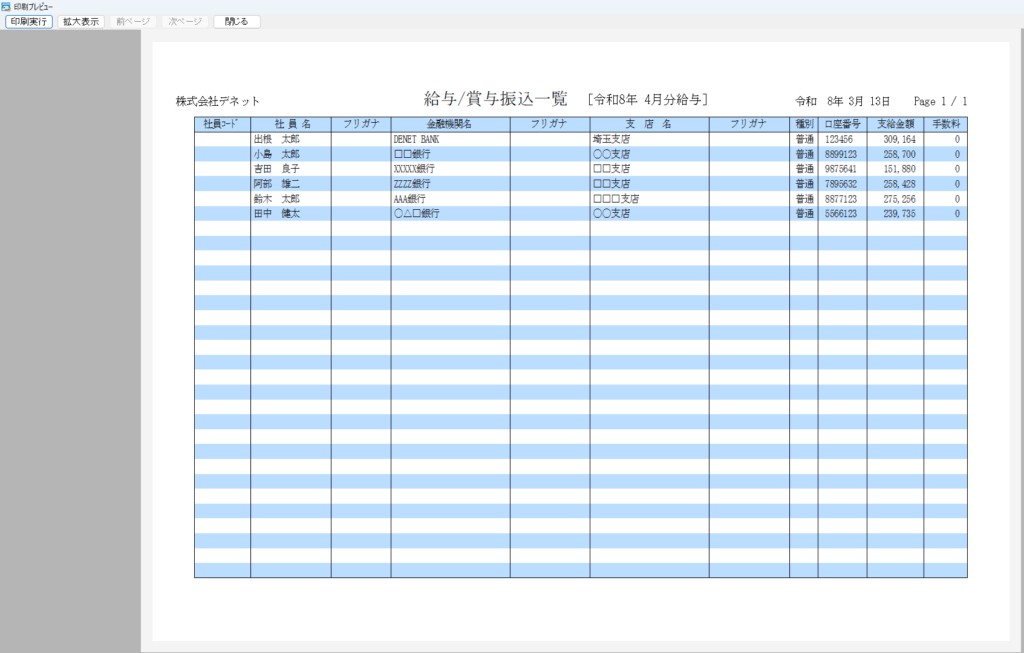Click employee name 田中 健太
This screenshot has height=653, width=1024.
276,214
